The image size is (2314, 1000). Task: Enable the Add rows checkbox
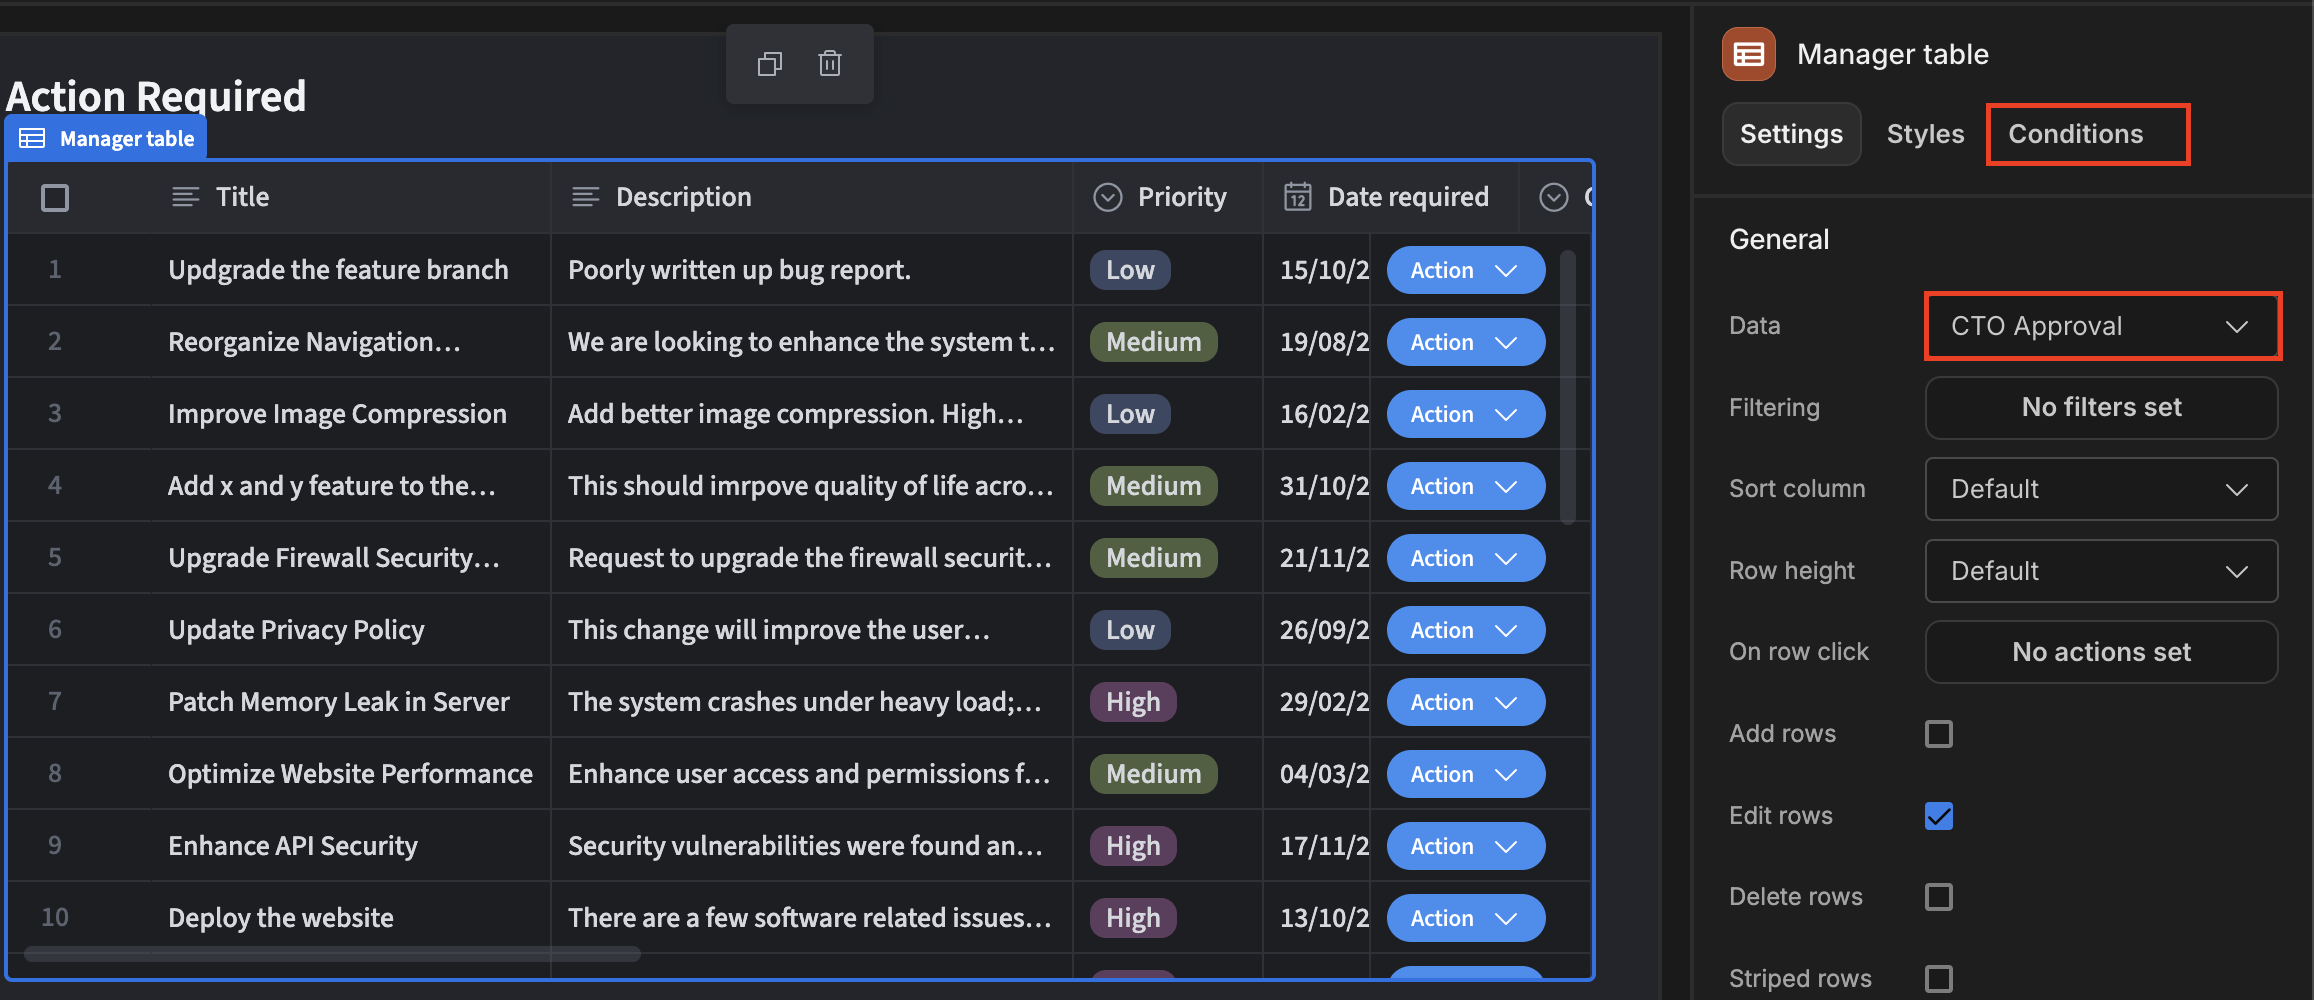pyautogui.click(x=1939, y=734)
